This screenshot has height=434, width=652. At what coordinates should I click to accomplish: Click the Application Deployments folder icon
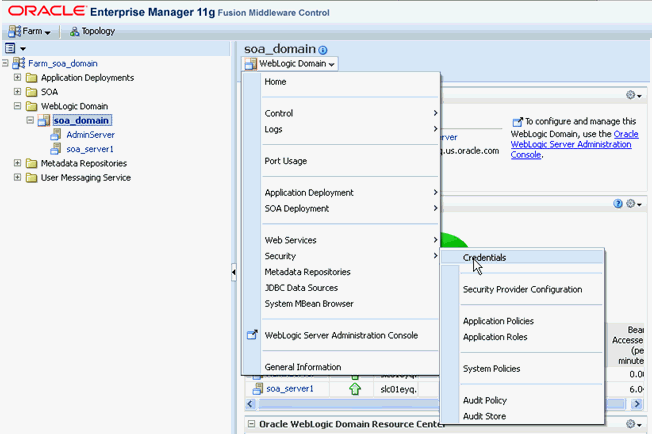(31, 78)
